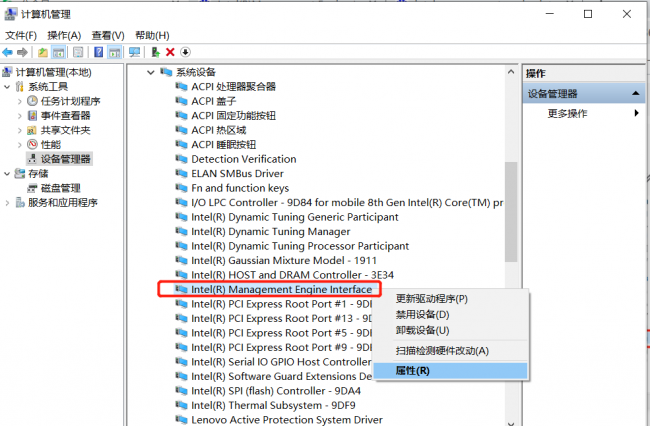Collapse the 设备管理器 actions section arrow
The height and width of the screenshot is (426, 650).
click(x=635, y=93)
